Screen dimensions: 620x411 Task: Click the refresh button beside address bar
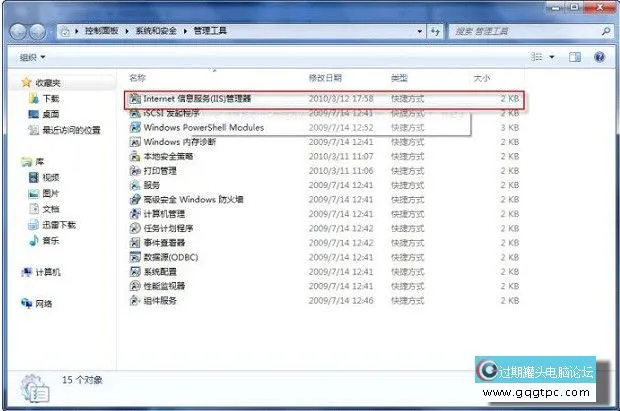tap(435, 31)
